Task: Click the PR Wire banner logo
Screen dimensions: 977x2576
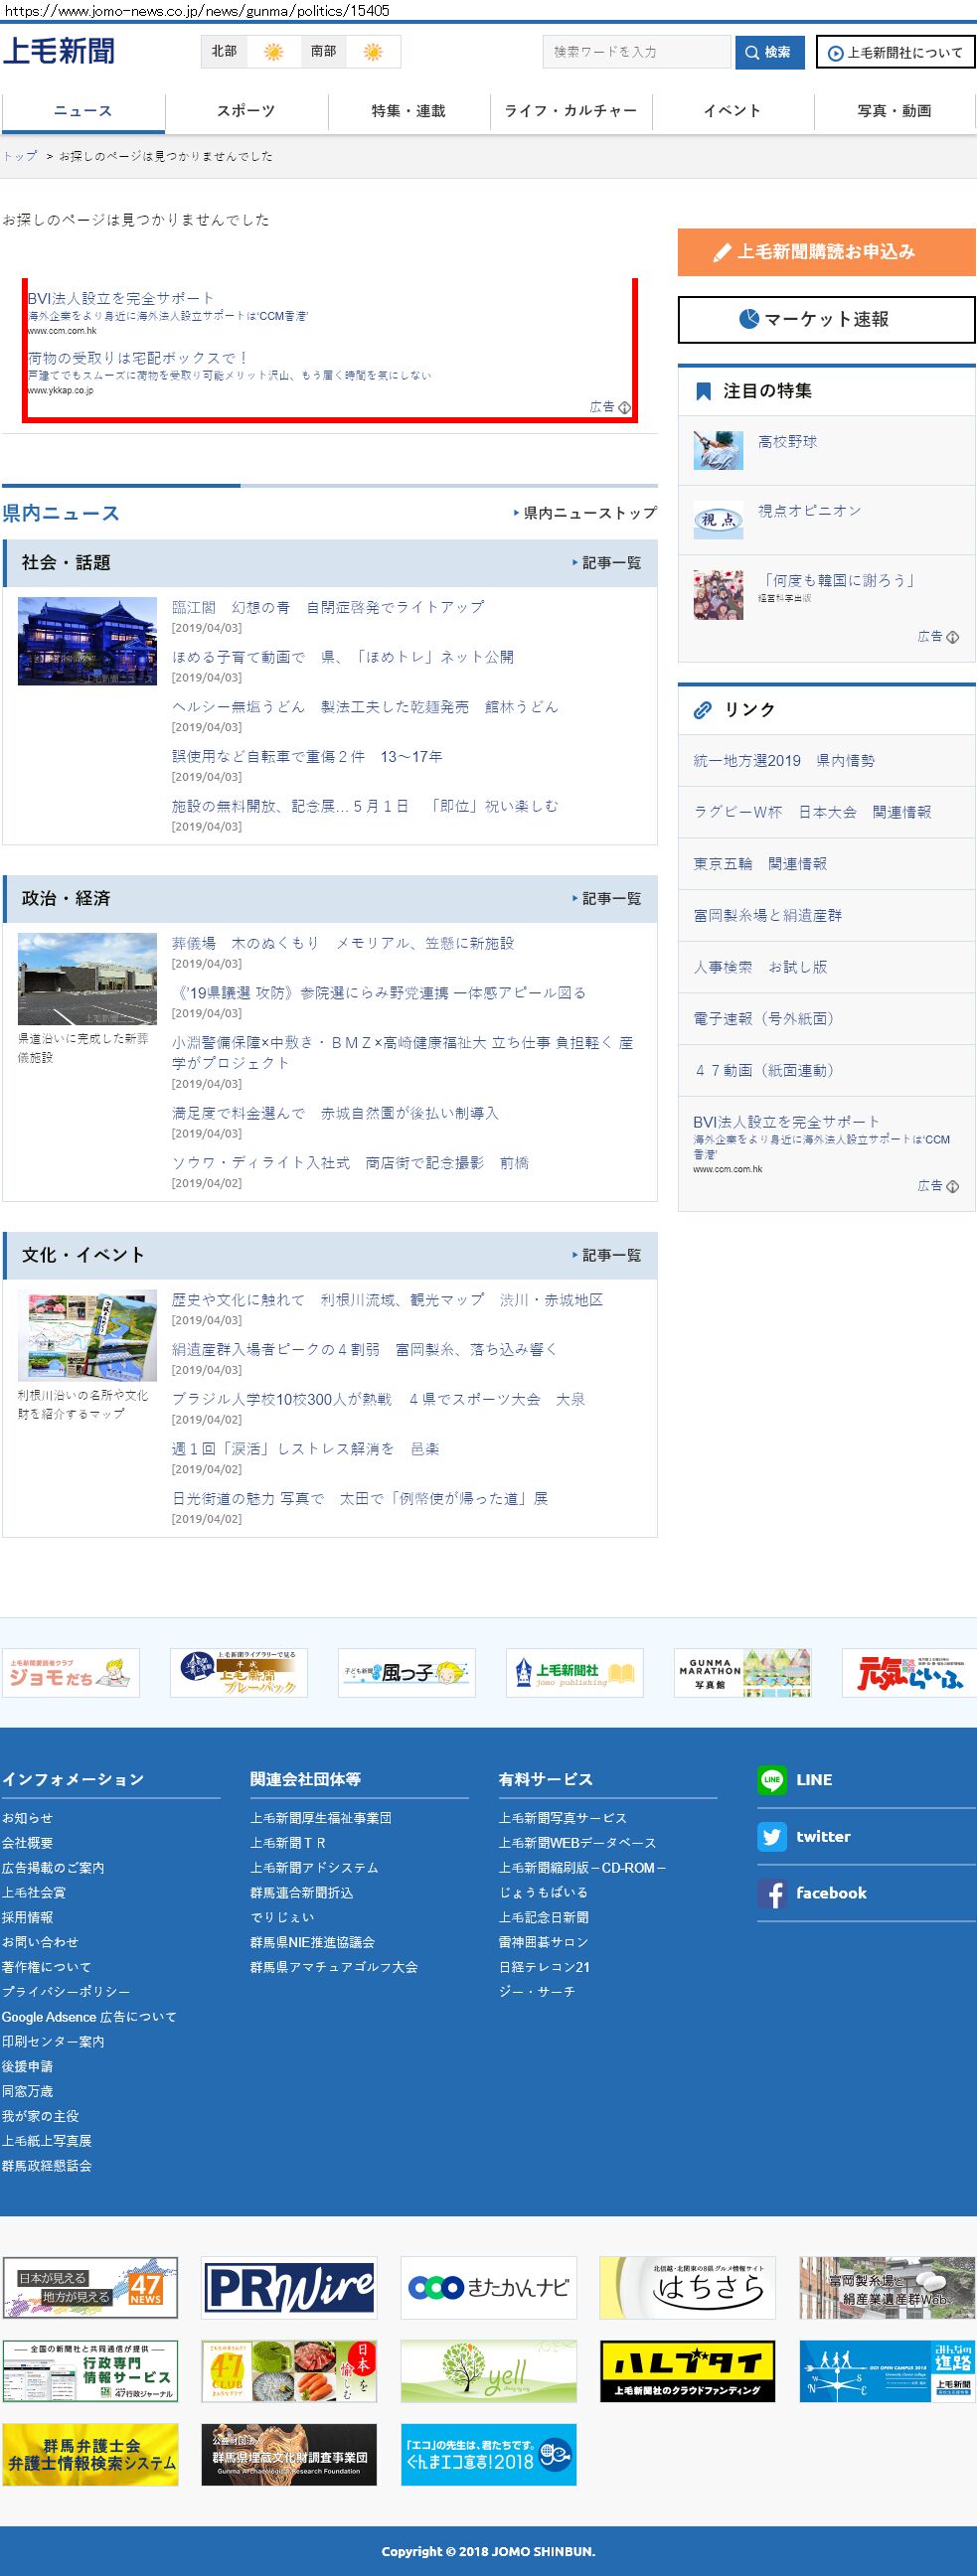Action: pyautogui.click(x=289, y=2287)
